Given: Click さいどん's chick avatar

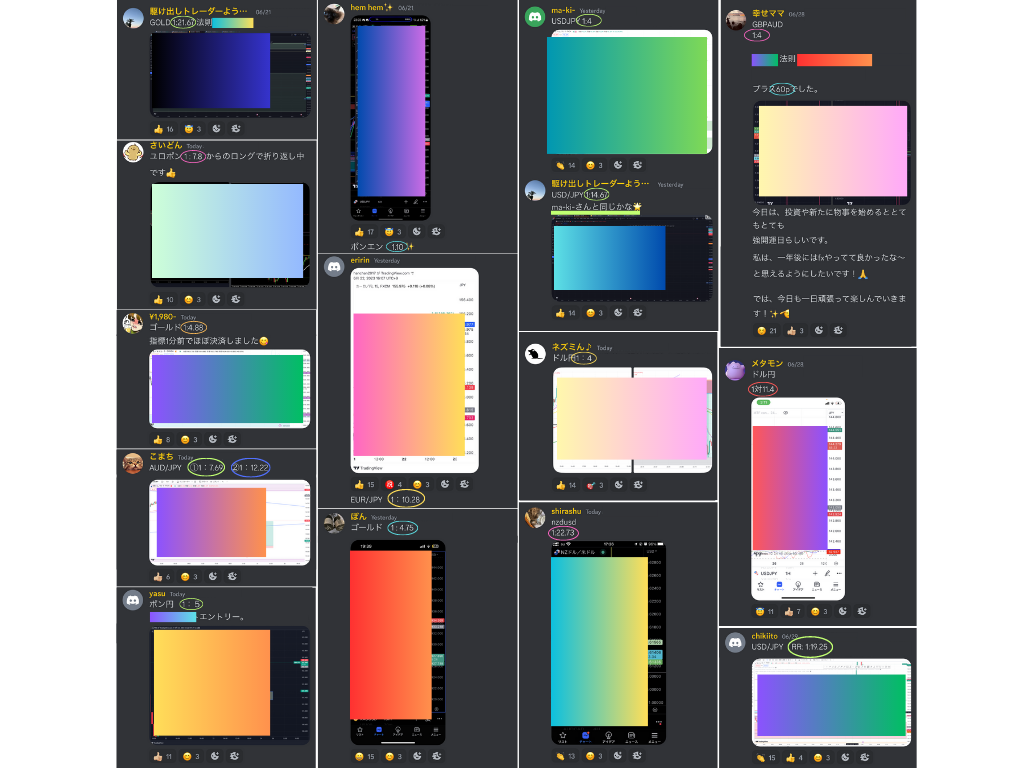Looking at the screenshot, I should [133, 152].
